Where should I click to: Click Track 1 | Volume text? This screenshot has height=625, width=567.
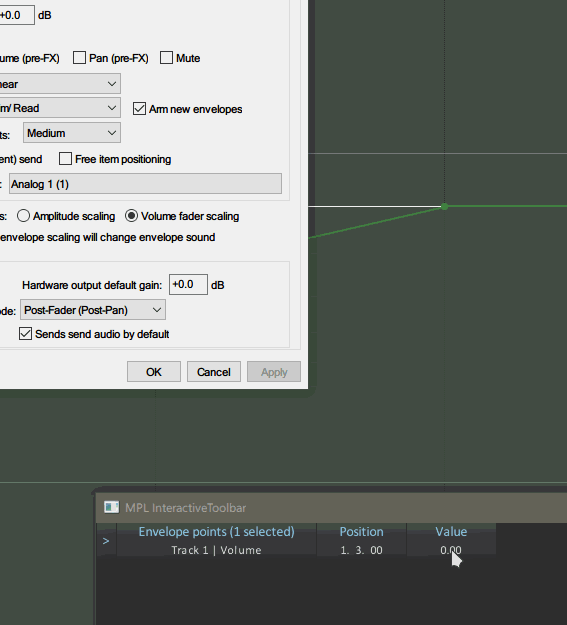click(x=217, y=550)
